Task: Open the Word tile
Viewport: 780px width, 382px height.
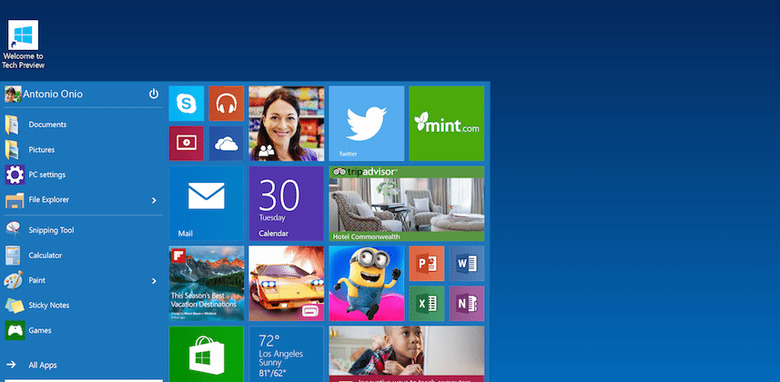Action: [x=467, y=263]
